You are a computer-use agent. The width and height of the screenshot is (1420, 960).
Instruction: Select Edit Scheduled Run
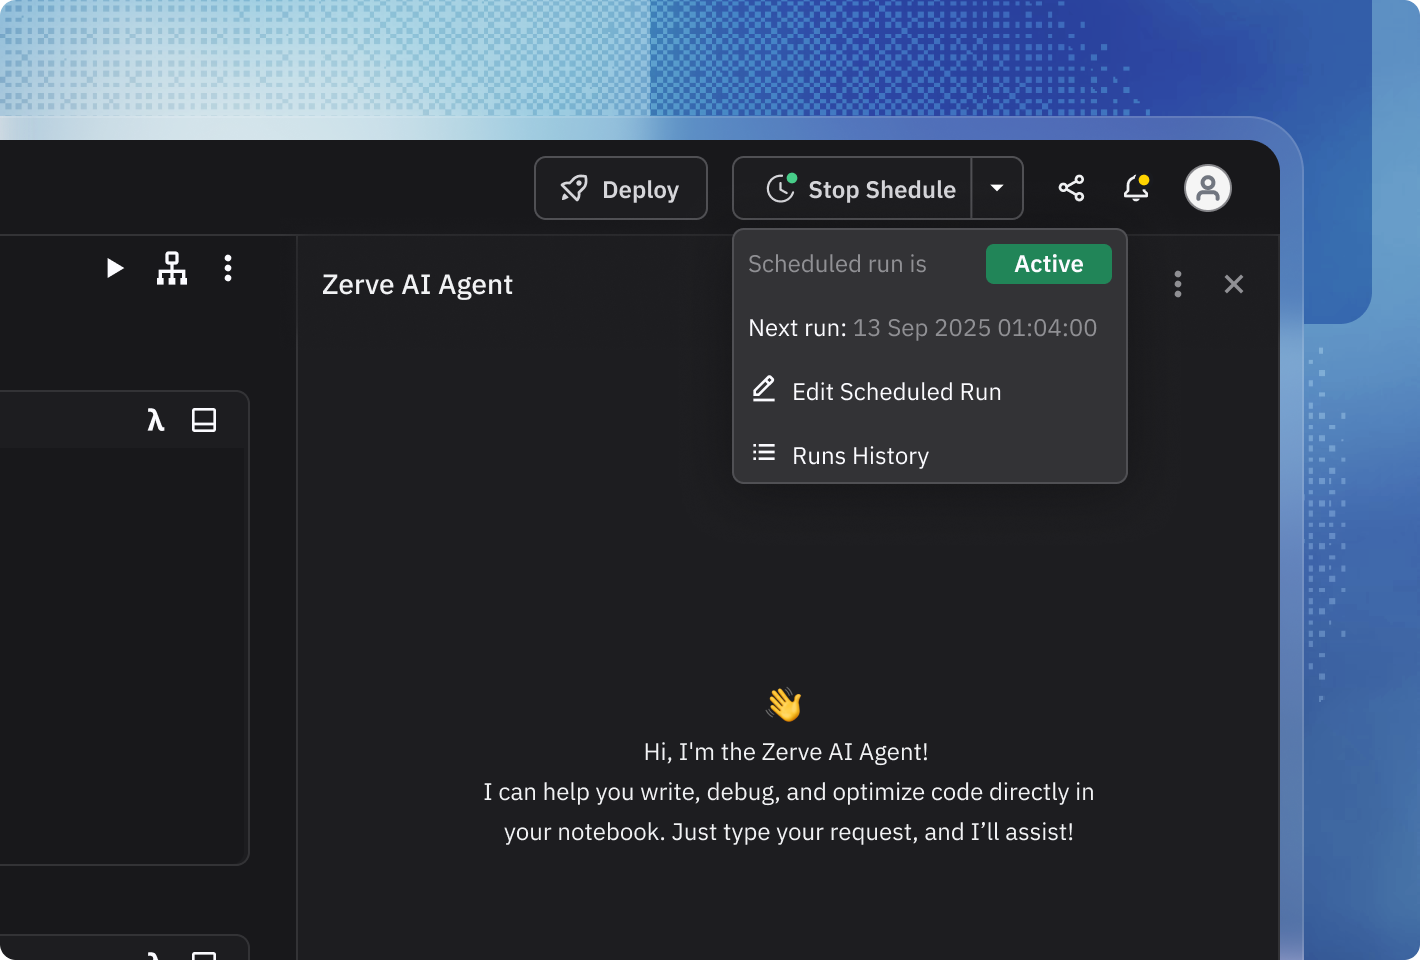tap(896, 392)
